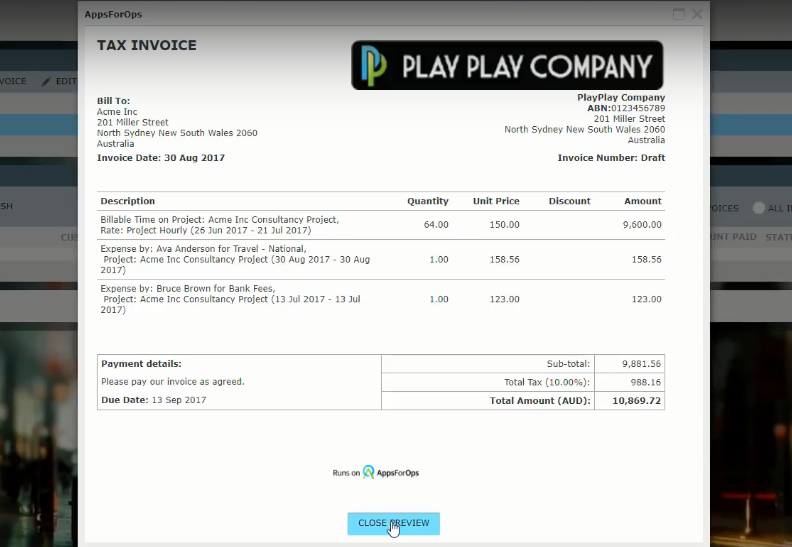Click the Edit pencil icon in background toolbar

pyautogui.click(x=46, y=81)
